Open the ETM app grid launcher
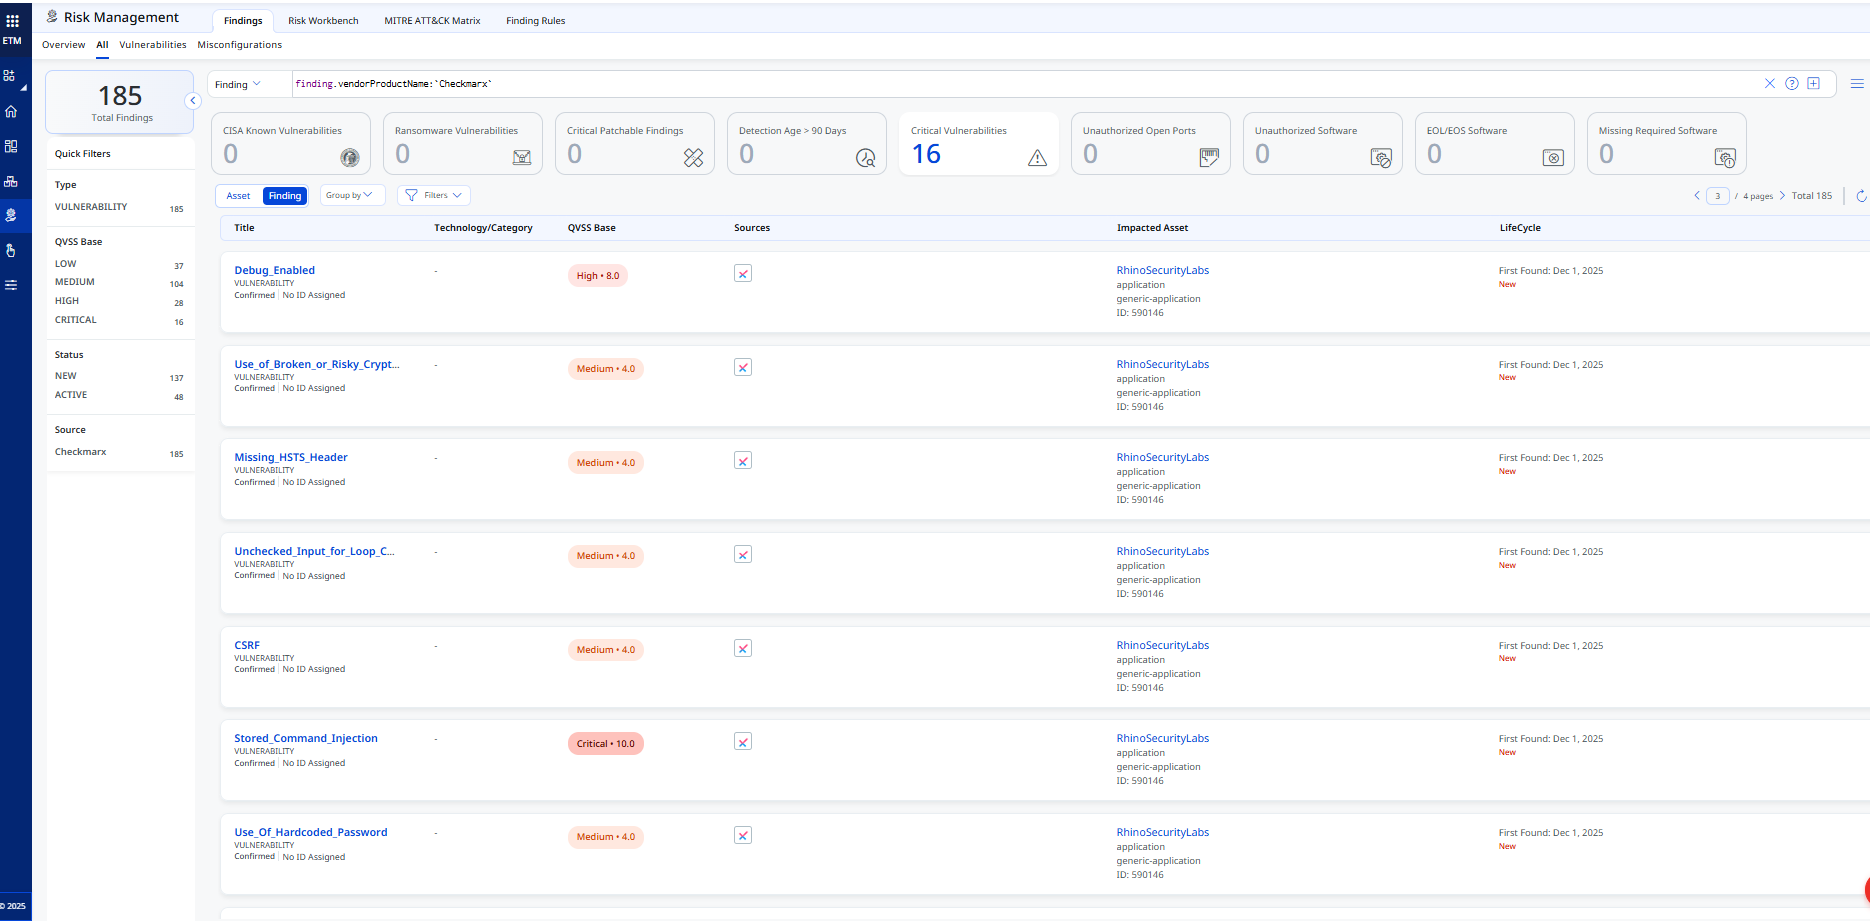The image size is (1870, 921). pyautogui.click(x=12, y=20)
